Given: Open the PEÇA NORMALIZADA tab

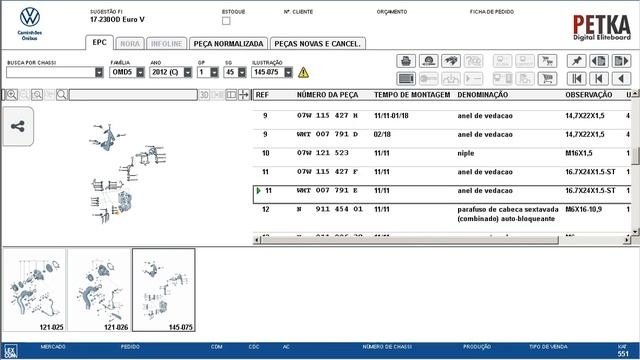Looking at the screenshot, I should [x=228, y=44].
